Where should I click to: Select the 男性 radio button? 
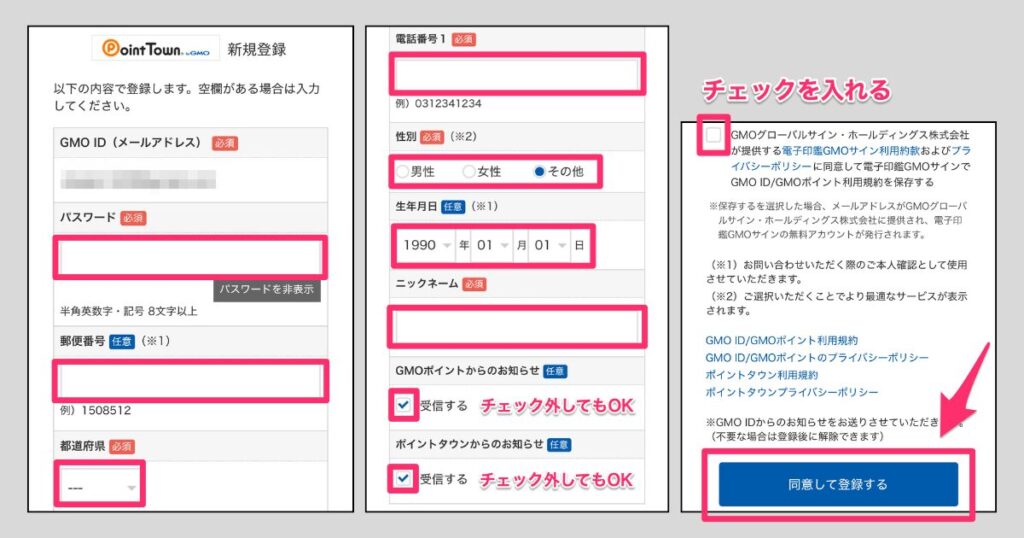(x=403, y=172)
